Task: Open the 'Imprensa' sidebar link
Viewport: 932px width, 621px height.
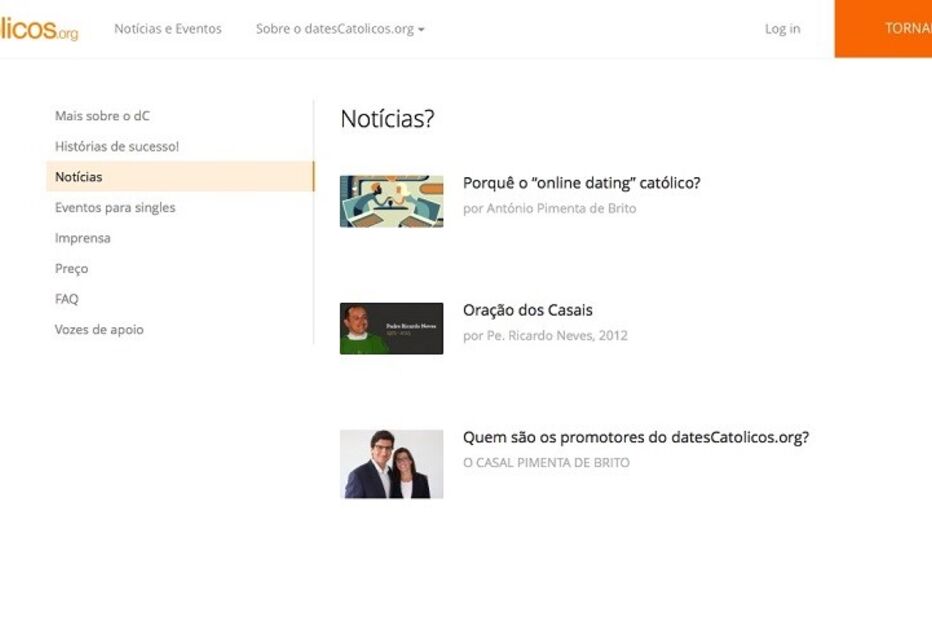Action: [83, 238]
